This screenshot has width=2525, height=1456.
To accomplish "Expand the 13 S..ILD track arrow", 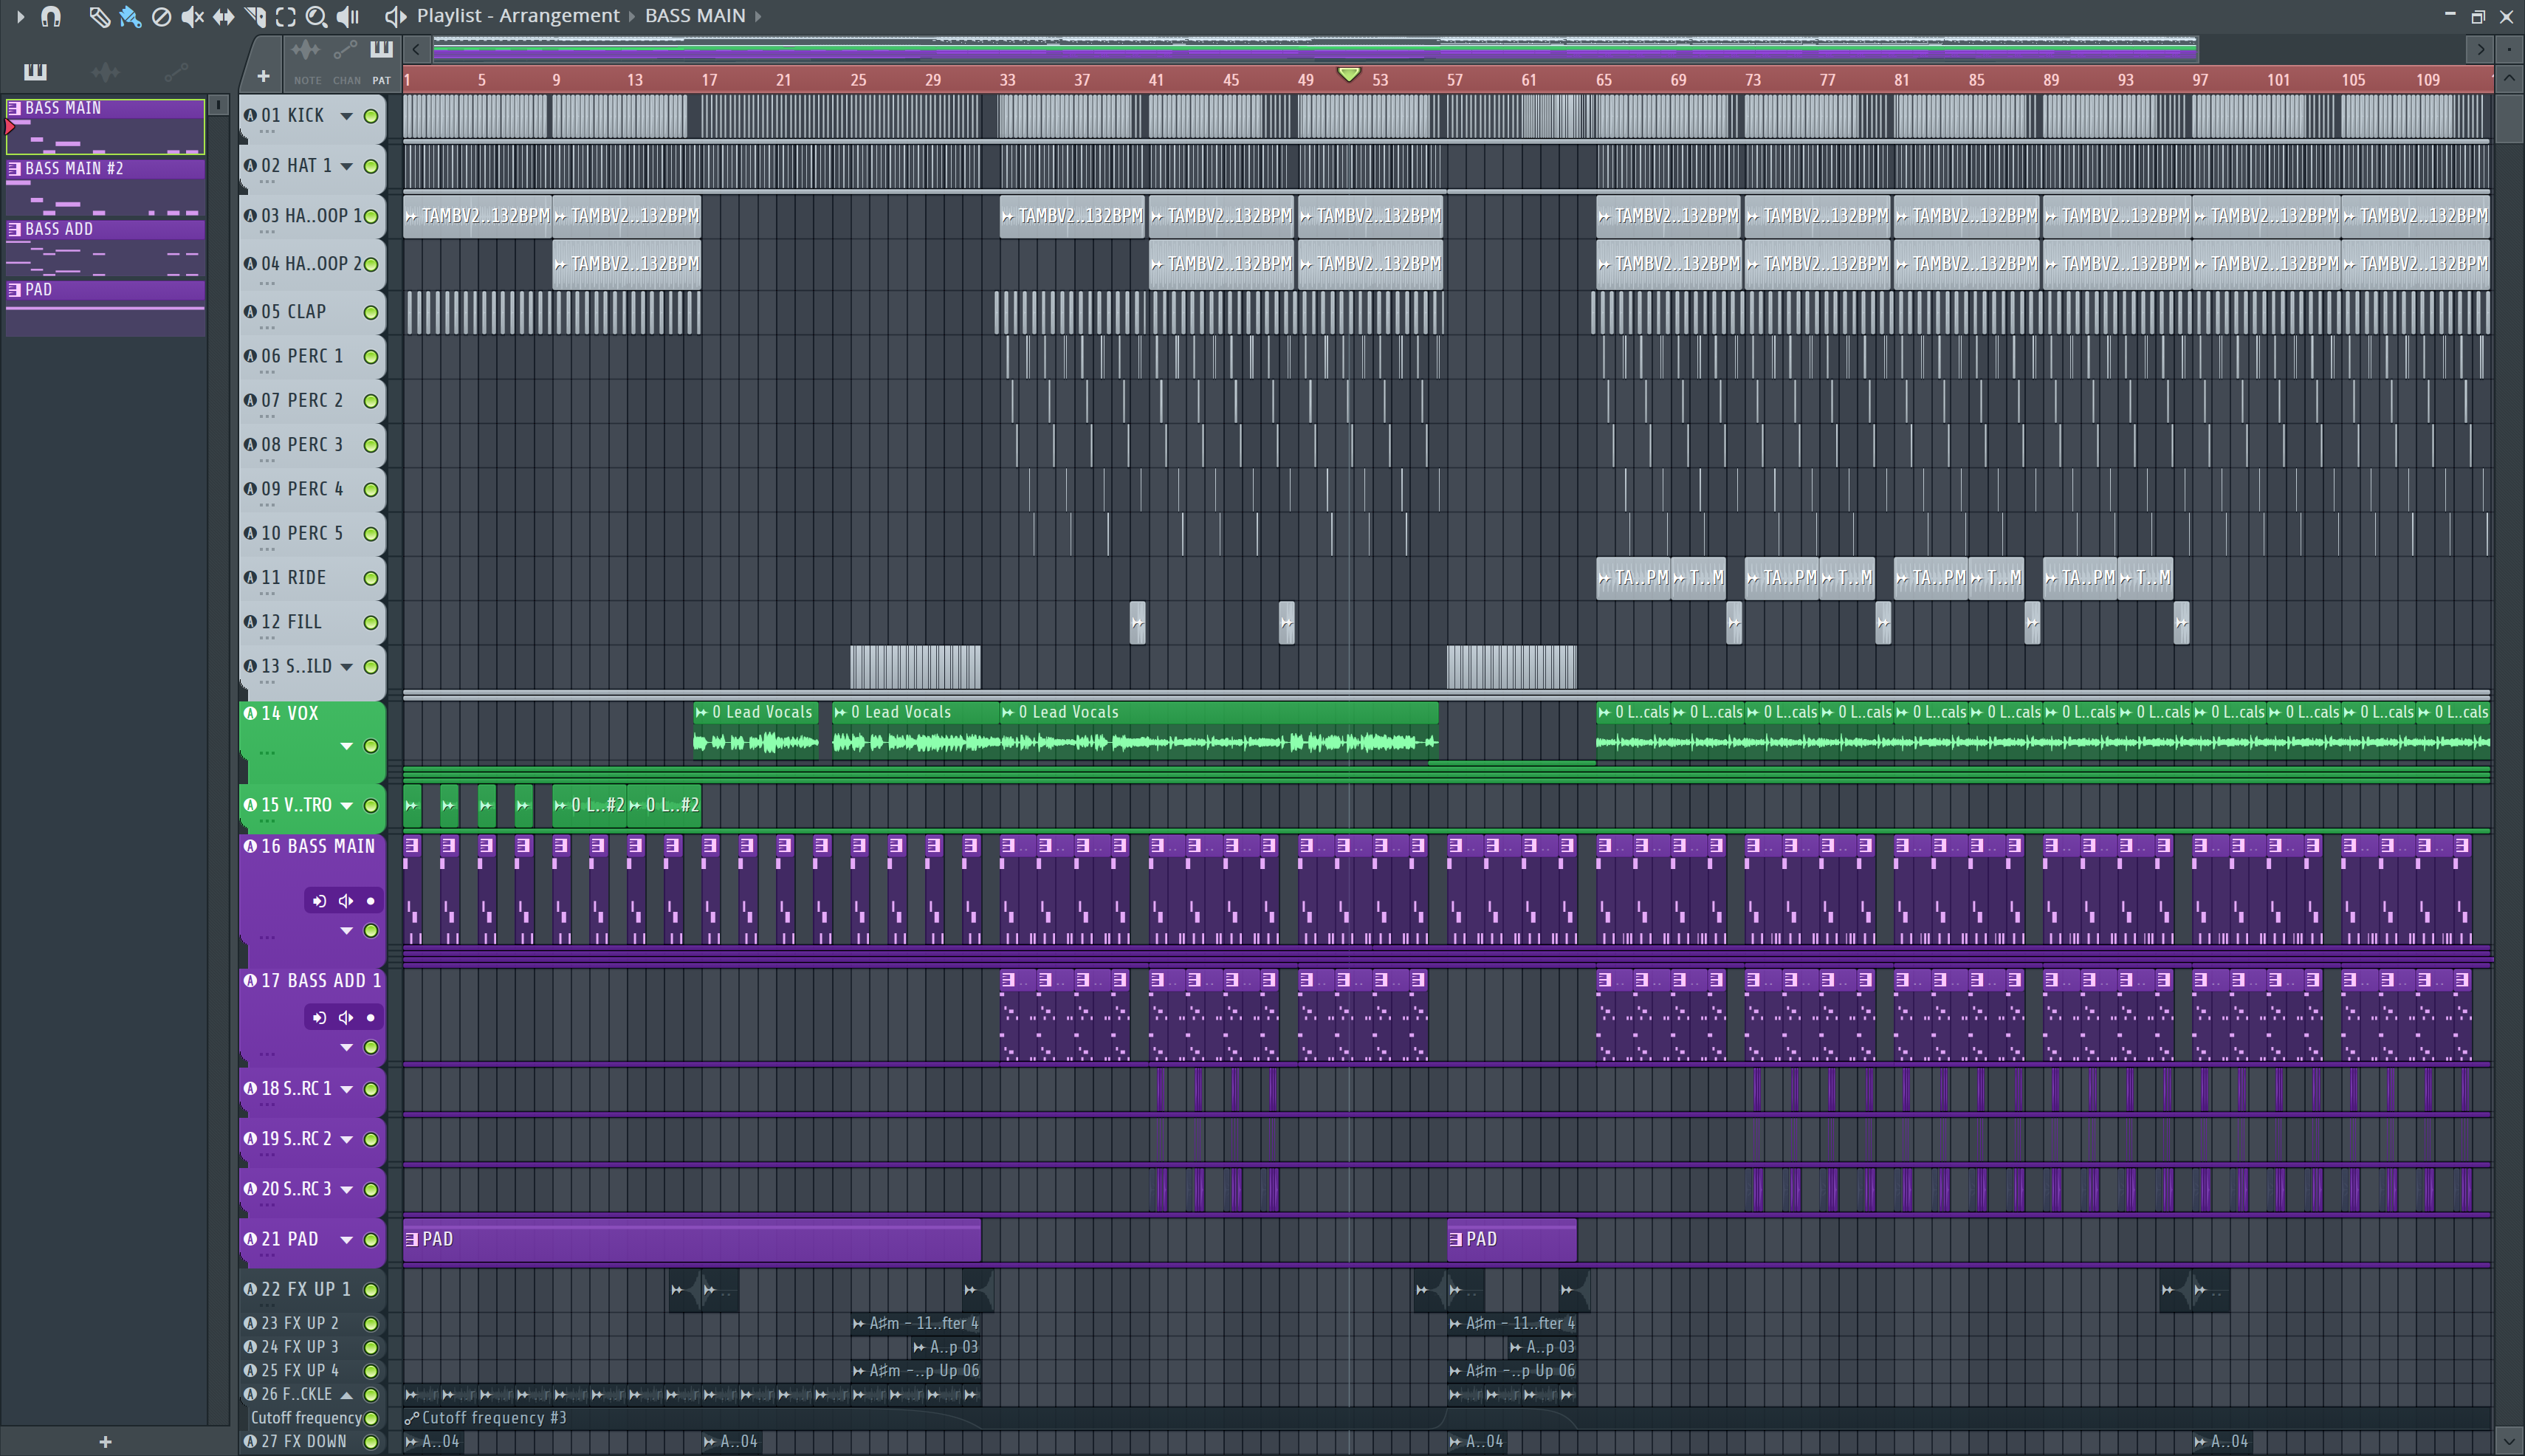I will pyautogui.click(x=347, y=667).
